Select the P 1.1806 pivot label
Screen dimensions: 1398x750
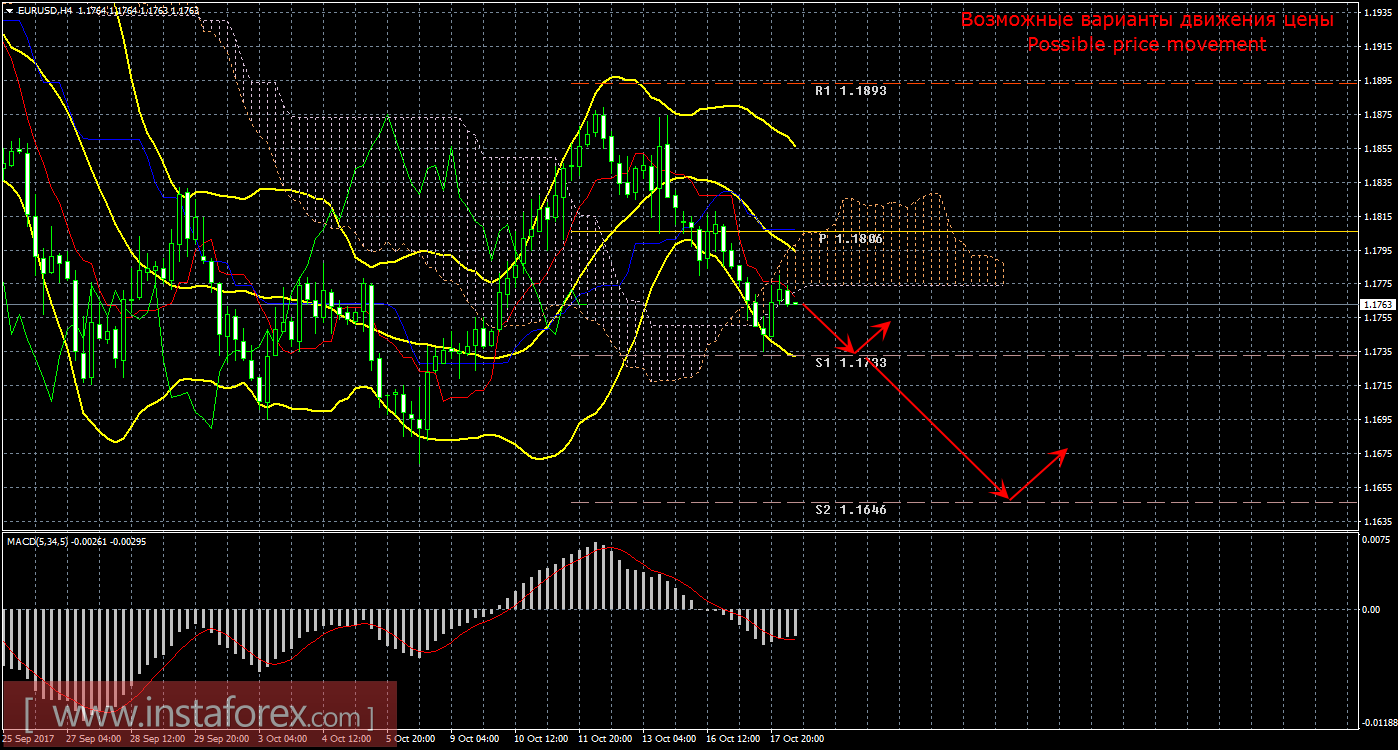click(850, 239)
